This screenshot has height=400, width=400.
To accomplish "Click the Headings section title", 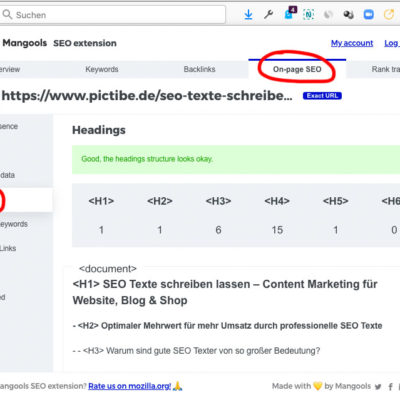I will [x=99, y=130].
